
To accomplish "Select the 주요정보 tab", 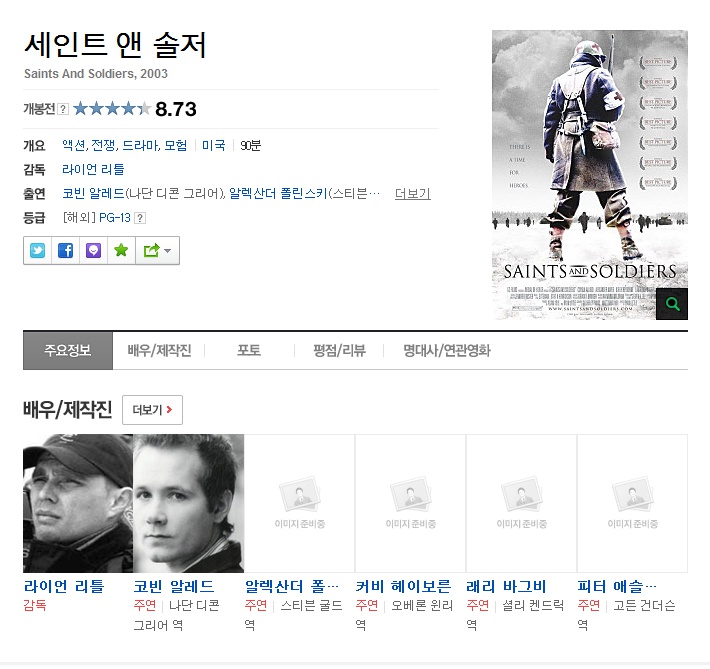I will coord(68,351).
